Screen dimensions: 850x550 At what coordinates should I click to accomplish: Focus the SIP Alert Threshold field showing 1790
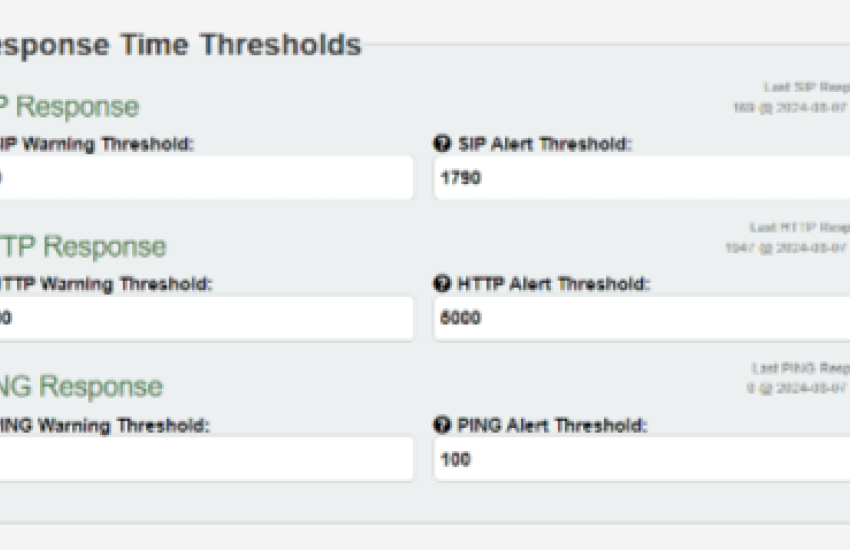[x=642, y=178]
